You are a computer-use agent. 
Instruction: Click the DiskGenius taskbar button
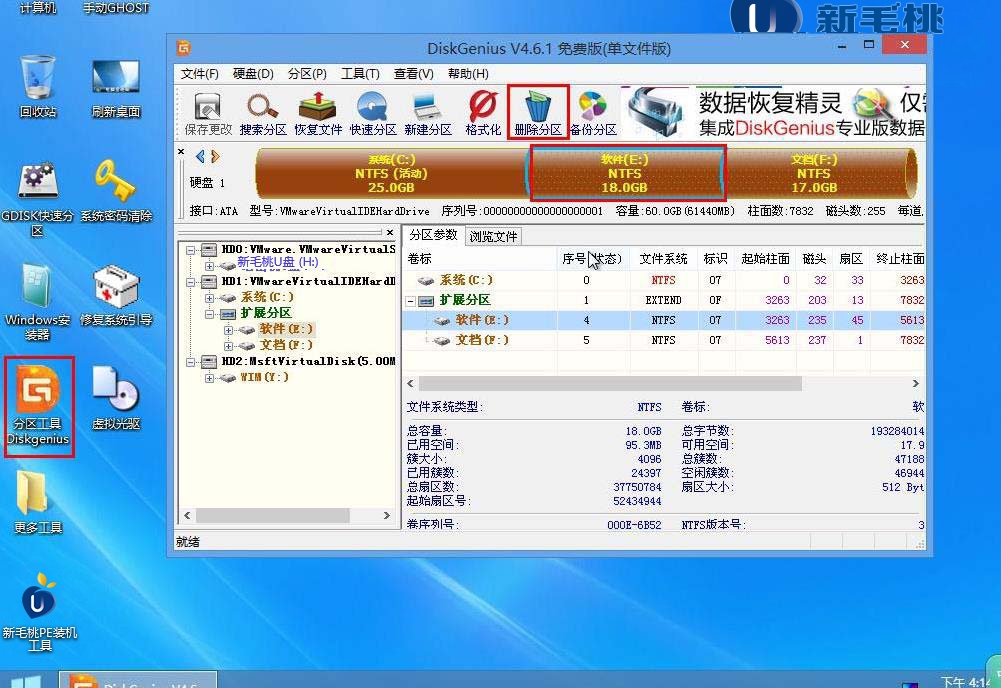[x=138, y=680]
